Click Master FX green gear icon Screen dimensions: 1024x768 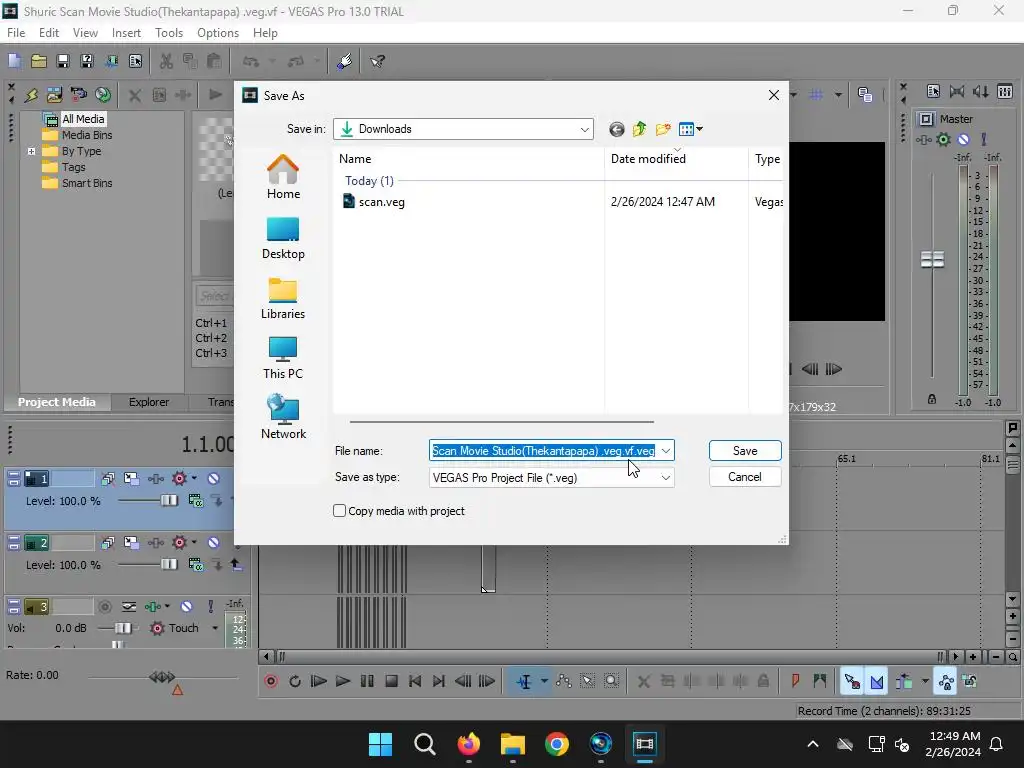tap(944, 139)
